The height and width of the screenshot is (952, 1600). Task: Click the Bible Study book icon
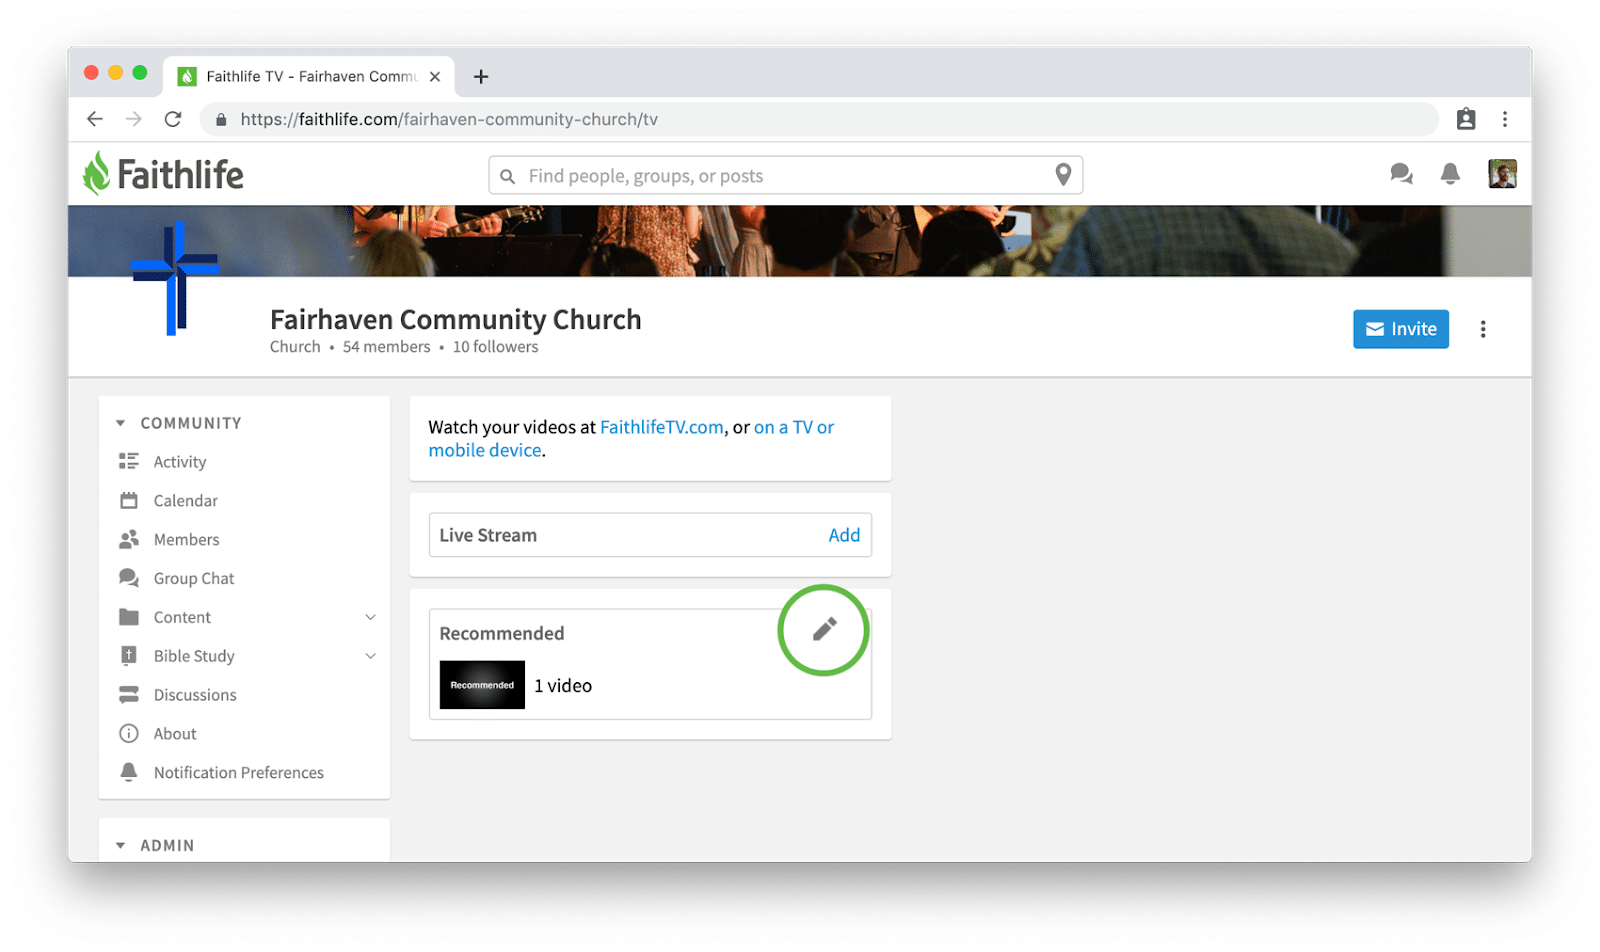tap(129, 655)
